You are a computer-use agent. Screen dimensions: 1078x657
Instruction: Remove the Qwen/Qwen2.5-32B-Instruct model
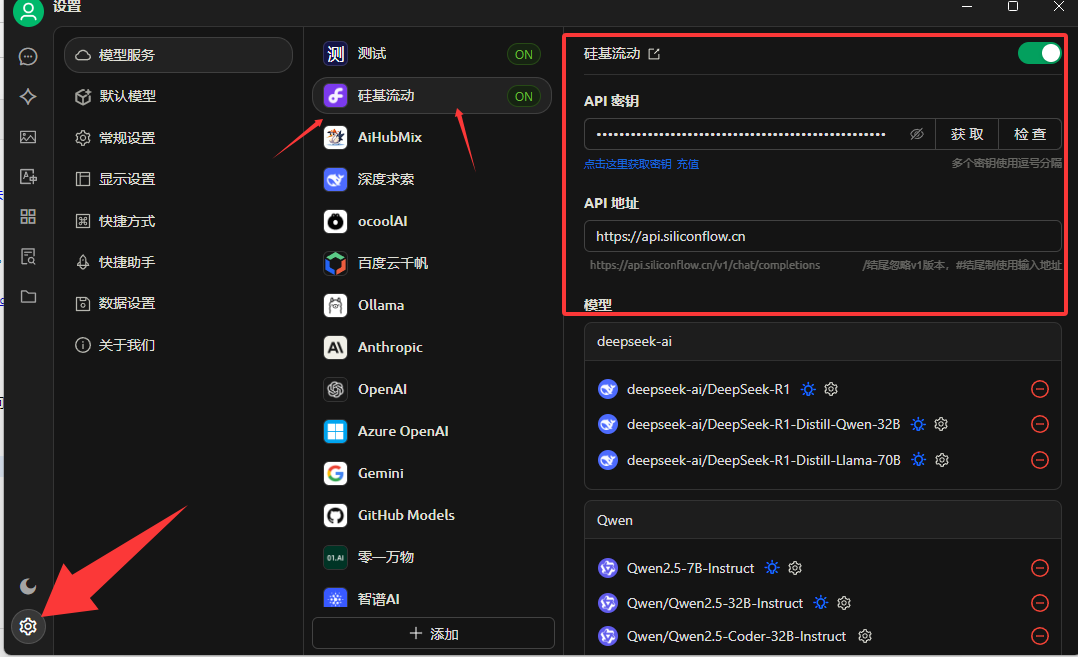[x=1040, y=603]
